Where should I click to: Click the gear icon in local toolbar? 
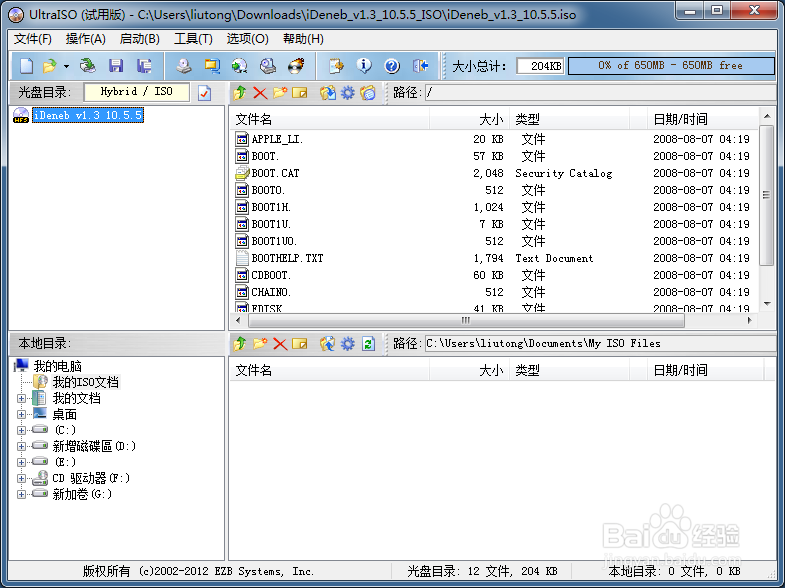pos(347,344)
